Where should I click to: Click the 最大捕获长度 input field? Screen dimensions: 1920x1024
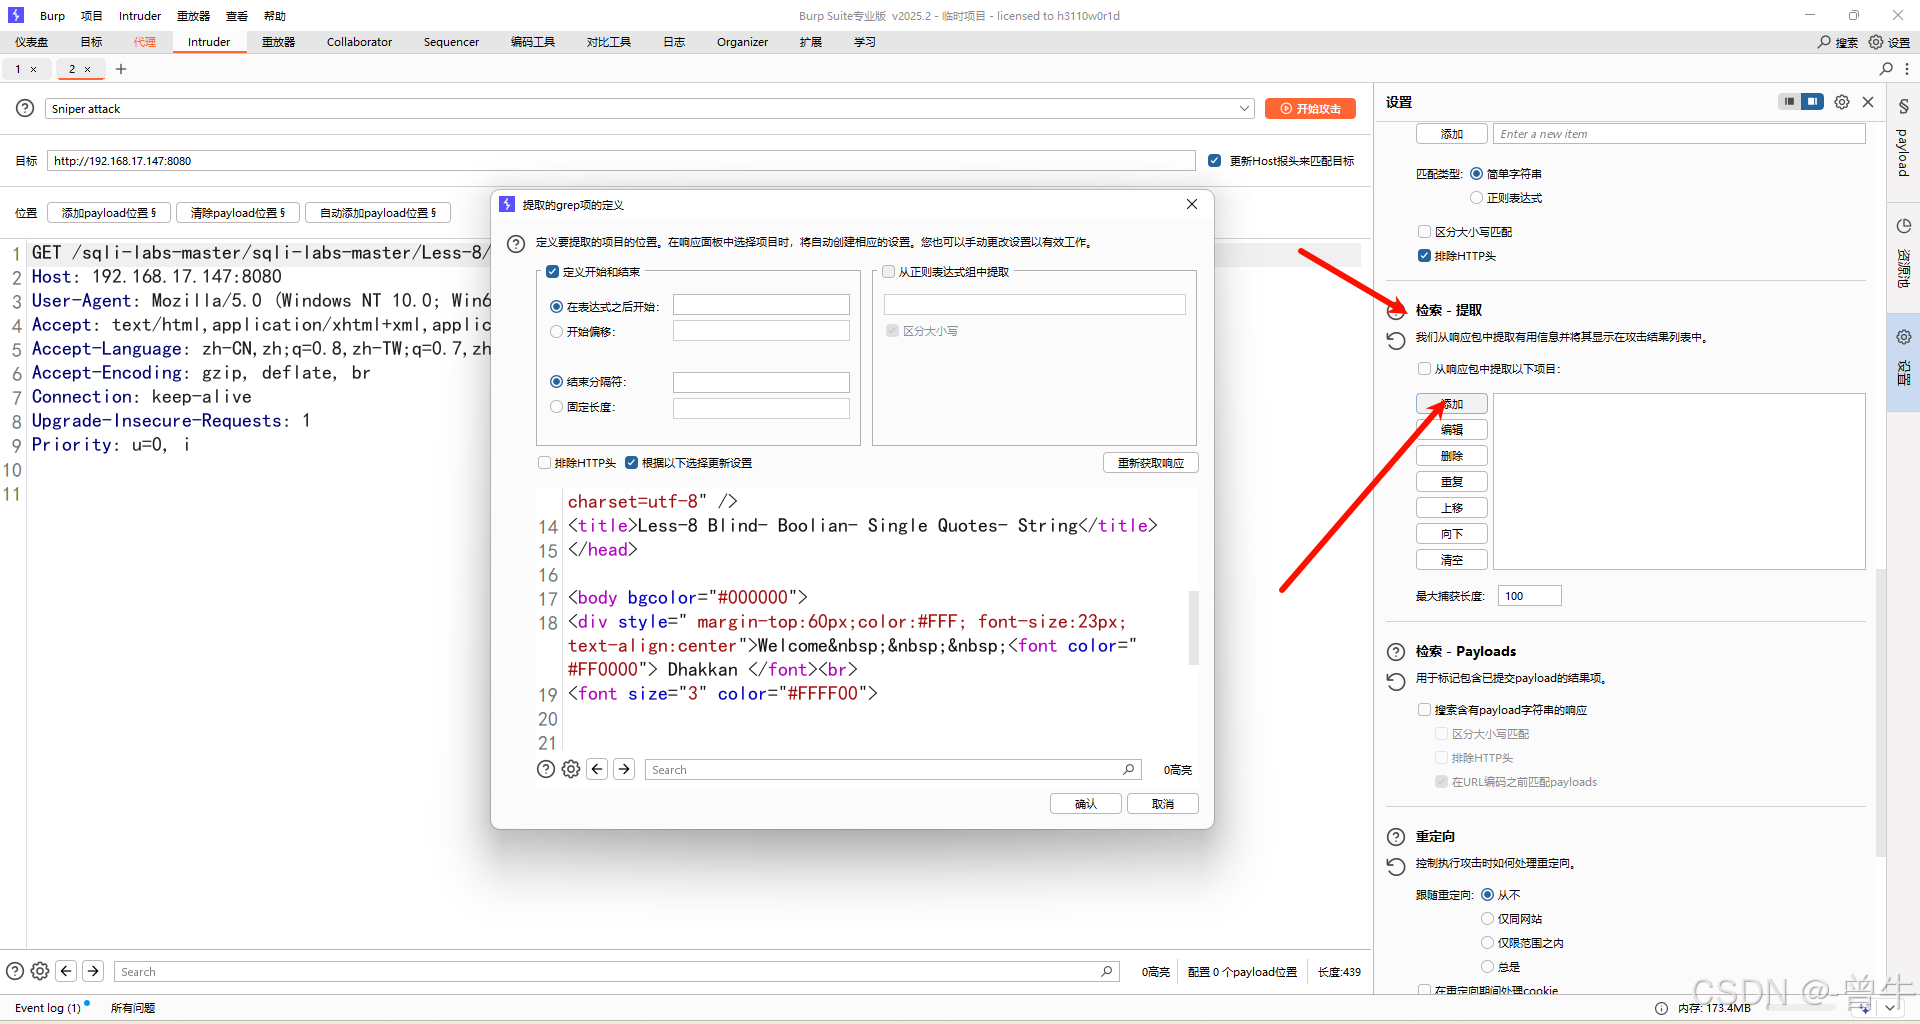[1530, 596]
